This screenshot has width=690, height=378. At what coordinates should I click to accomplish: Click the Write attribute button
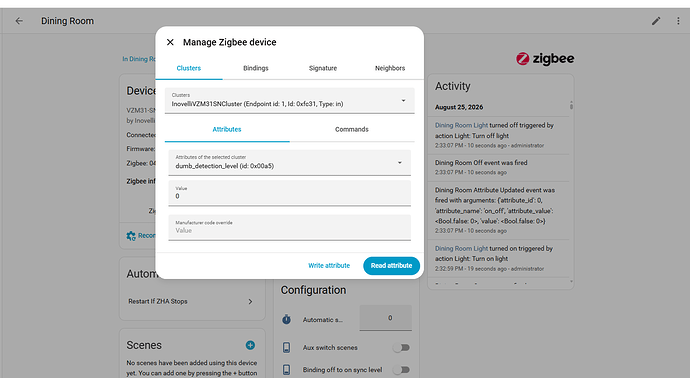tap(329, 266)
